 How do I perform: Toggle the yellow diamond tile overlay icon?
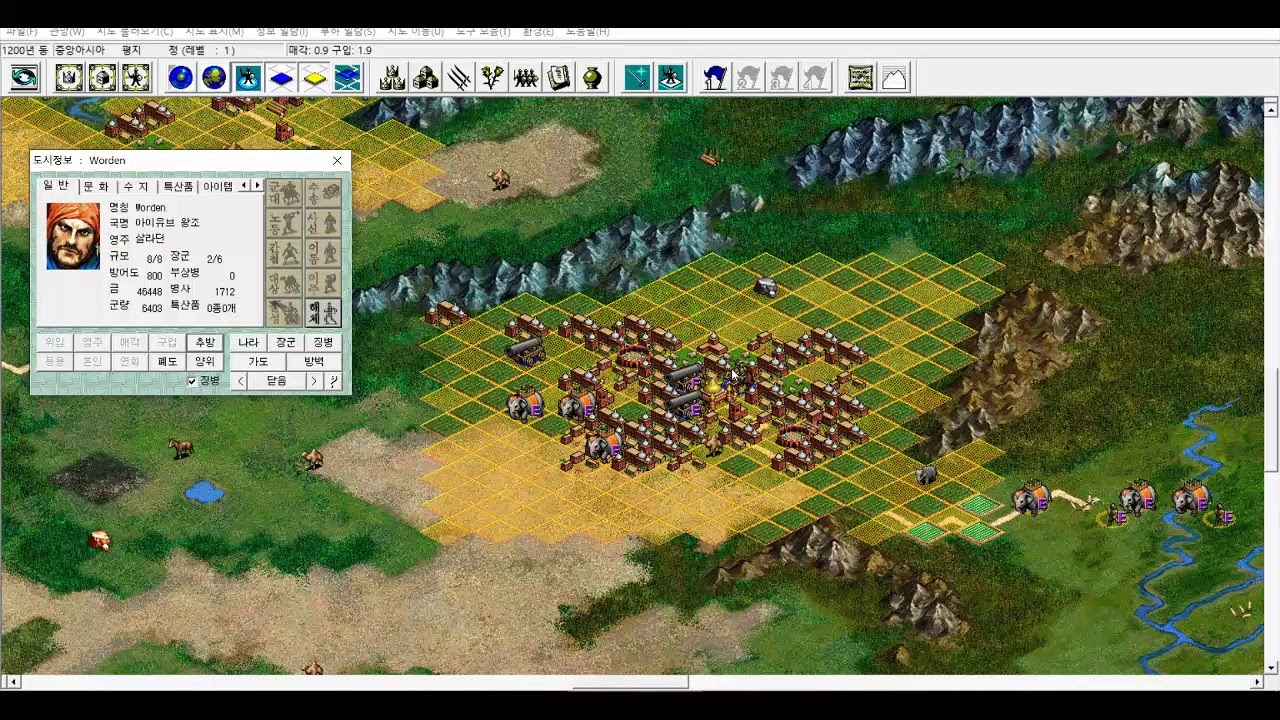click(x=314, y=77)
